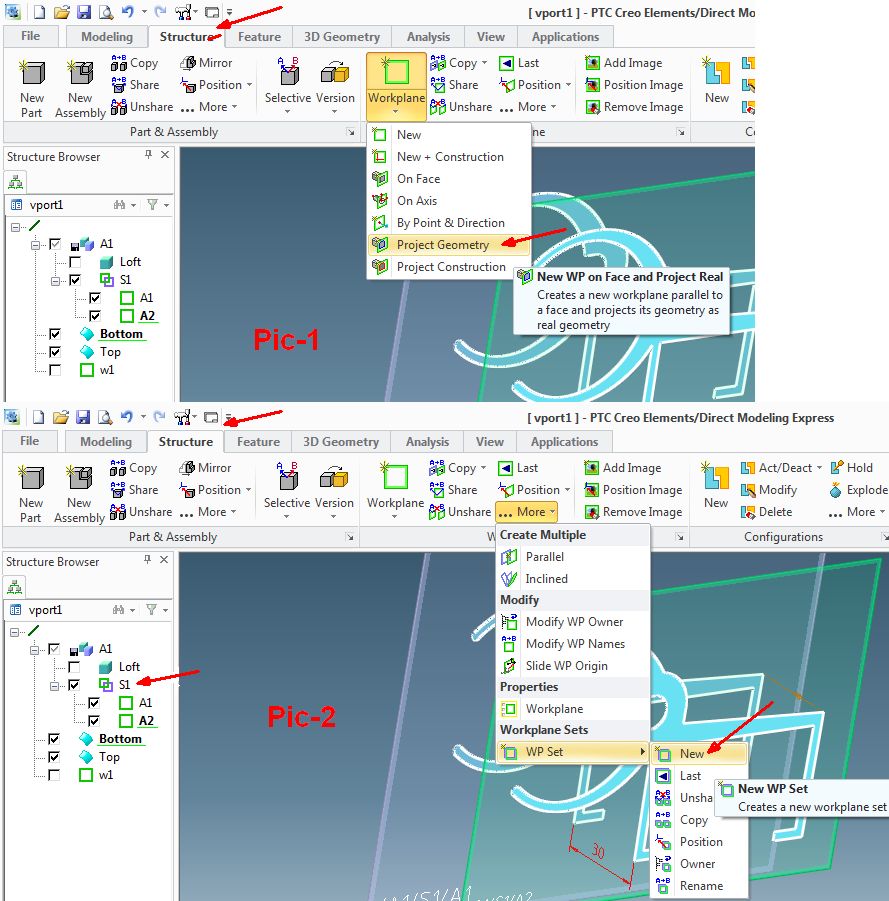Click New configuration icon in Pic-2
Viewport: 889px width, 901px height.
click(x=716, y=478)
